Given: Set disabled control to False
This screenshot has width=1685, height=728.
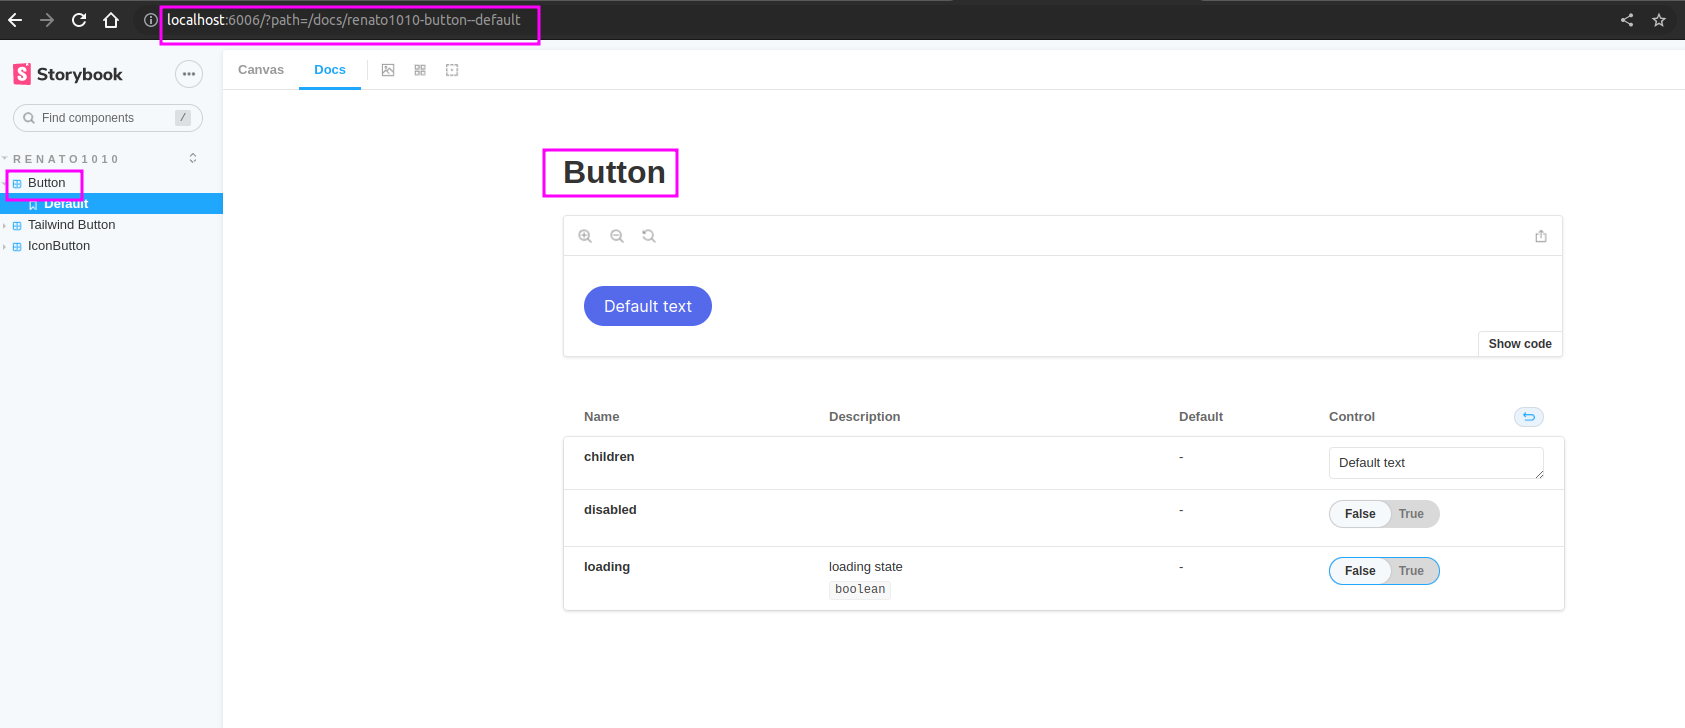Looking at the screenshot, I should [x=1360, y=514].
